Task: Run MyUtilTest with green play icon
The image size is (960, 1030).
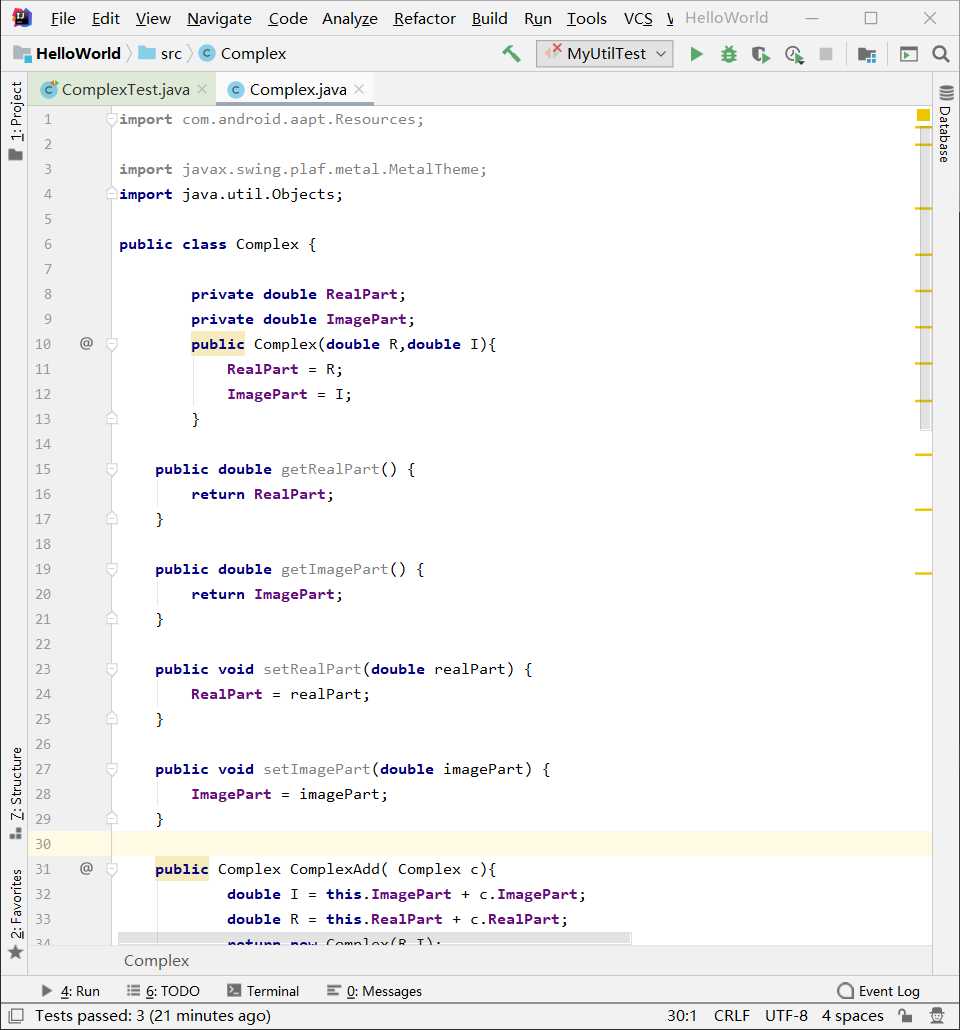Action: pos(696,54)
